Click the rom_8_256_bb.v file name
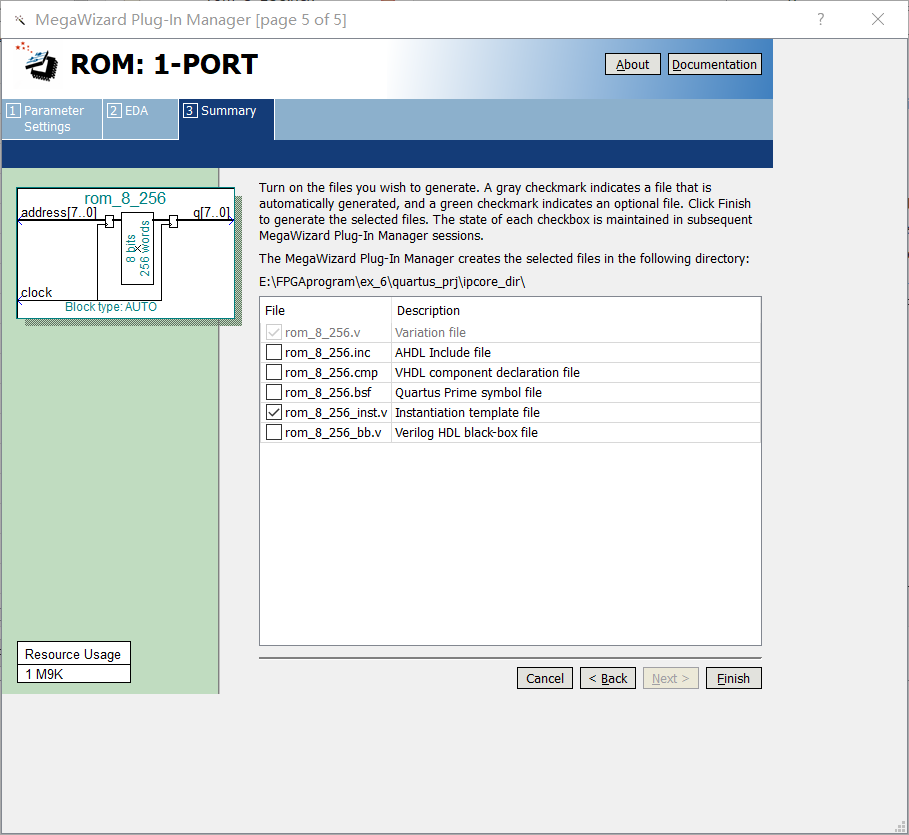909x835 pixels. pos(333,433)
